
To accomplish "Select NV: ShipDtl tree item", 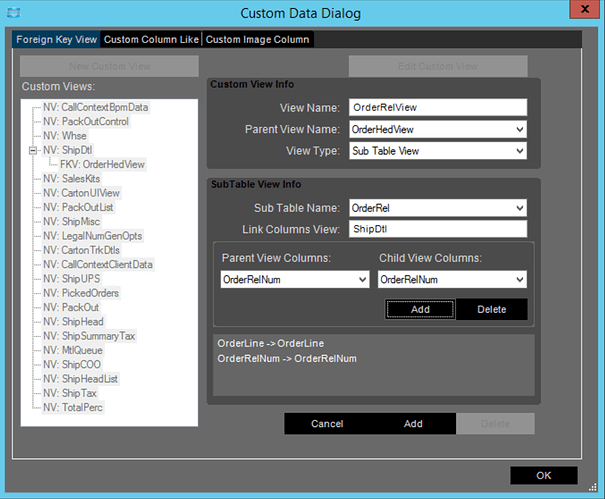I will tap(68, 150).
